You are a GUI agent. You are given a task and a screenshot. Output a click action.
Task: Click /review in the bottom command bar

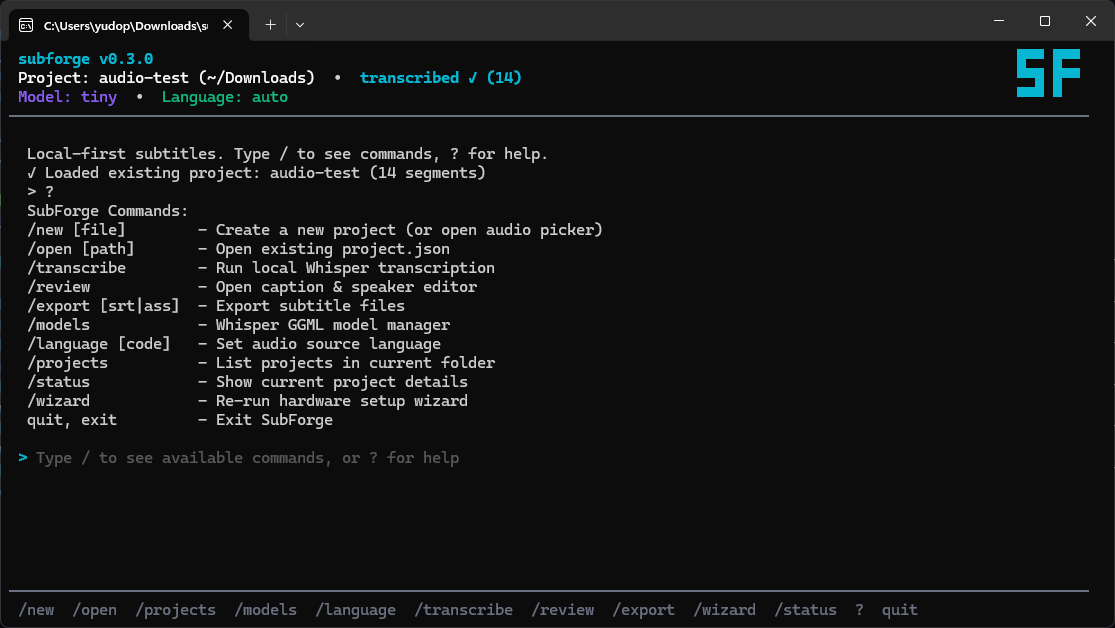[x=562, y=610]
